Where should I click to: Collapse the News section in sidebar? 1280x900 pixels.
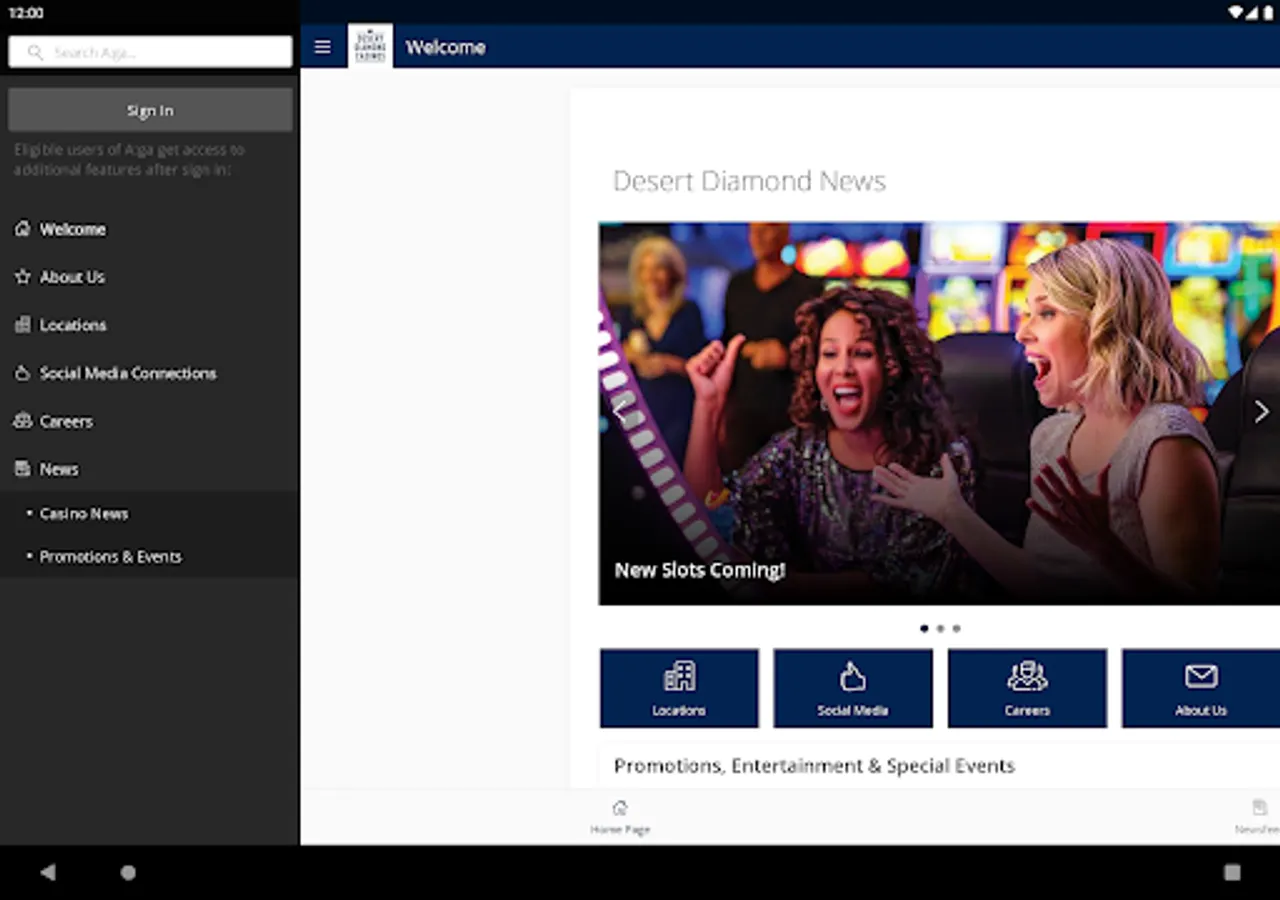(x=58, y=468)
